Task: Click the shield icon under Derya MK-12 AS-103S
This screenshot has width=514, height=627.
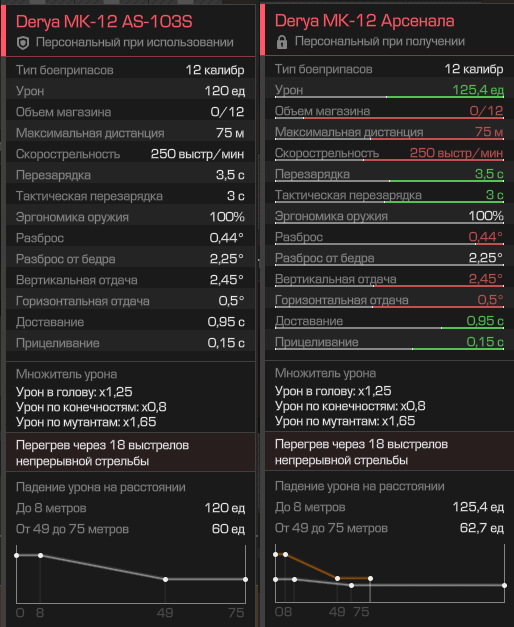Action: point(23,43)
